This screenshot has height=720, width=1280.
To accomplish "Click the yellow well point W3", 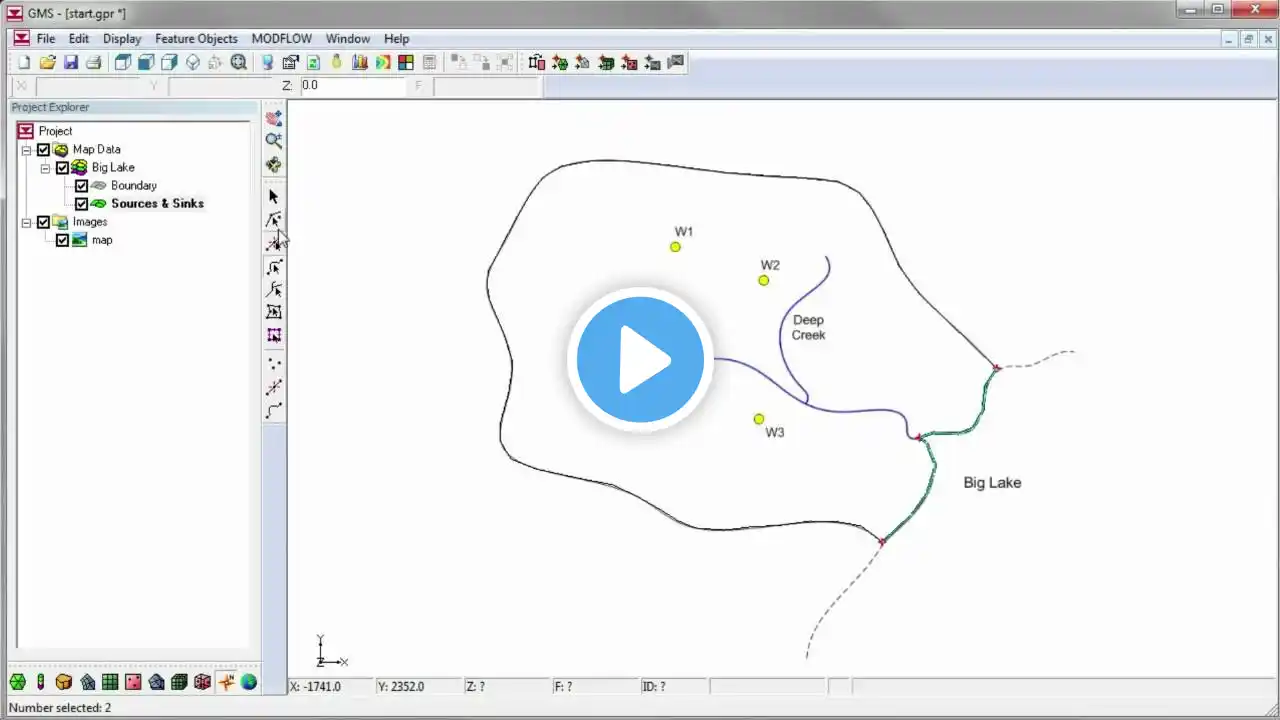I will tap(759, 419).
